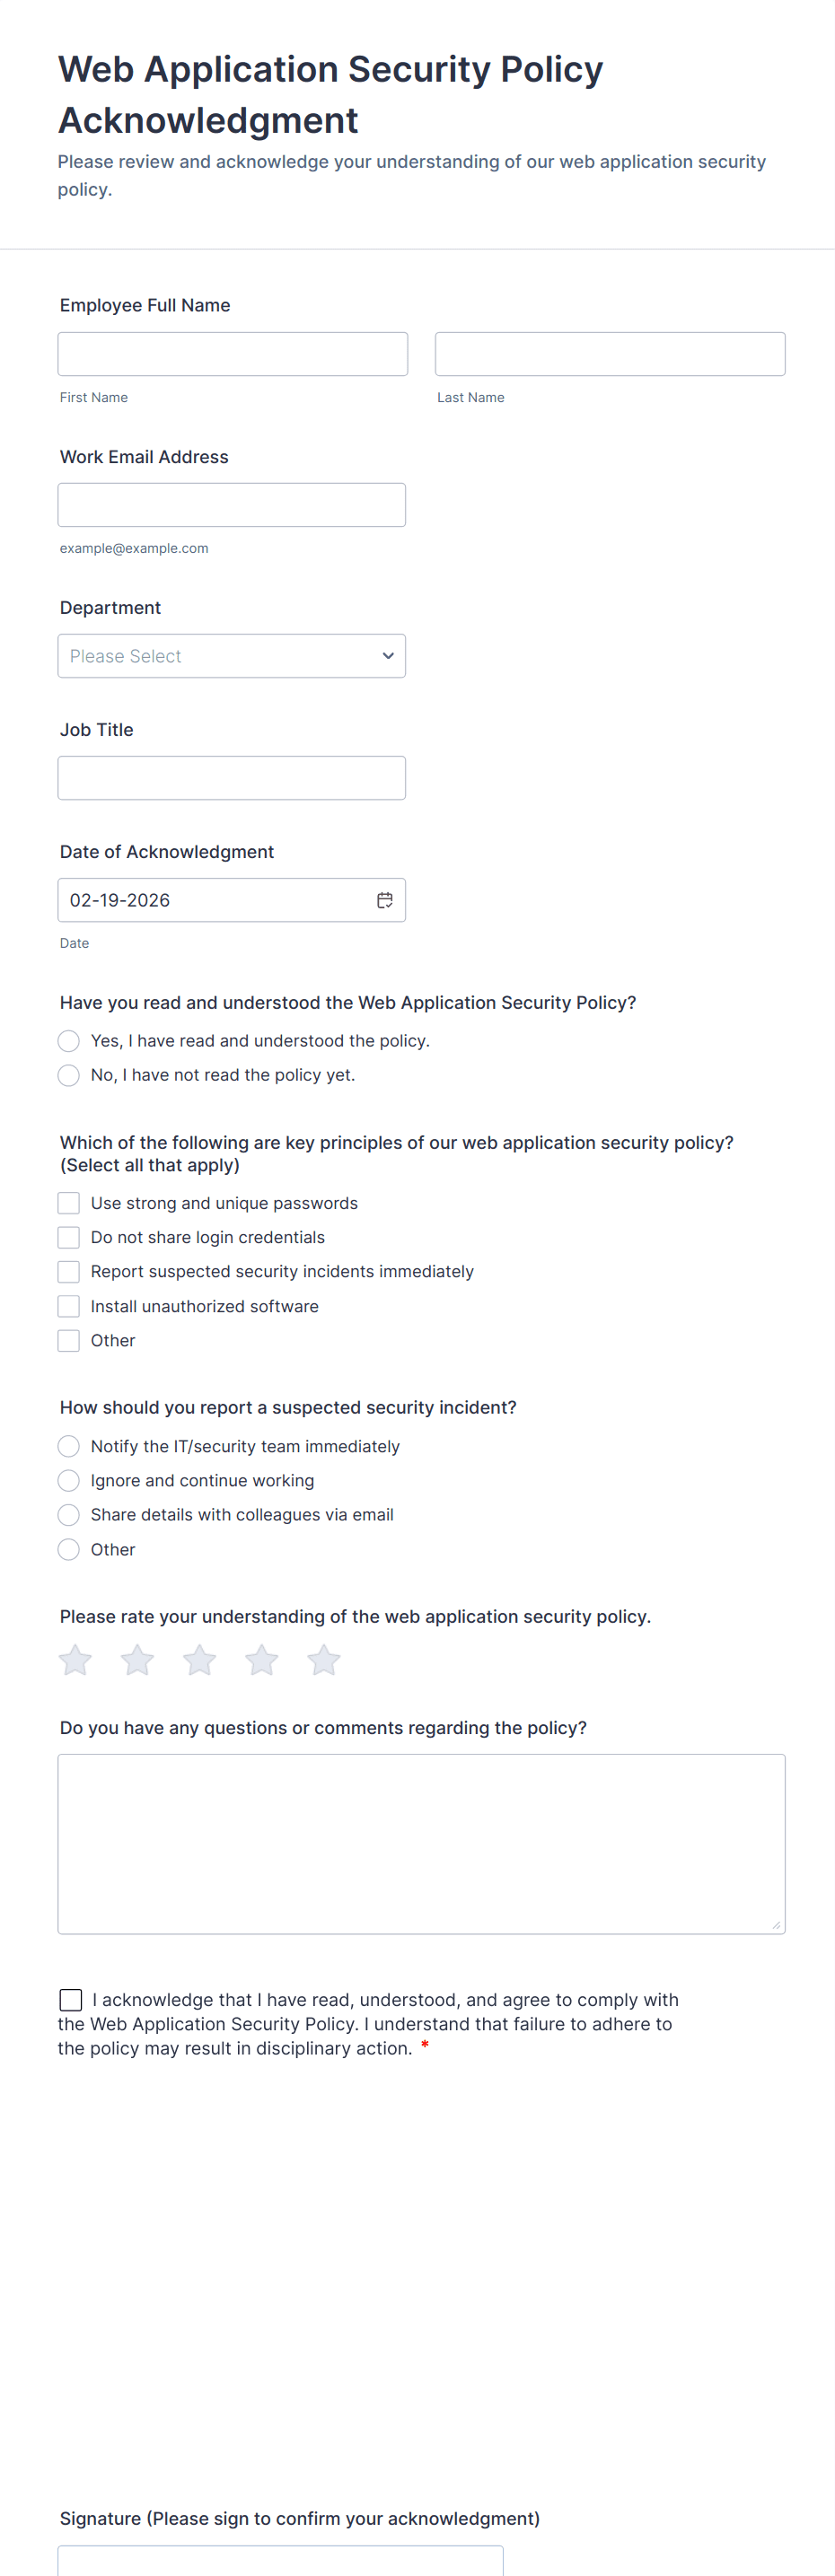
Task: Click the questions or comments text area
Action: pyautogui.click(x=421, y=1843)
